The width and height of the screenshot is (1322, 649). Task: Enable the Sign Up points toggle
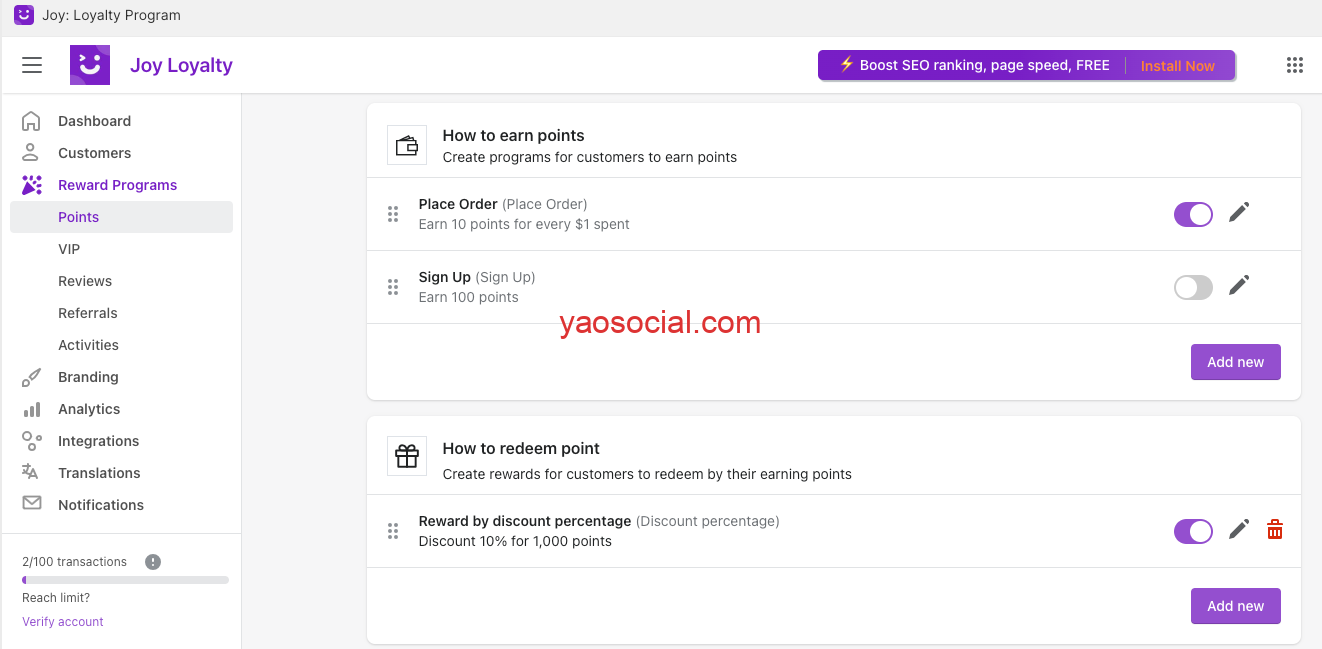click(x=1193, y=287)
